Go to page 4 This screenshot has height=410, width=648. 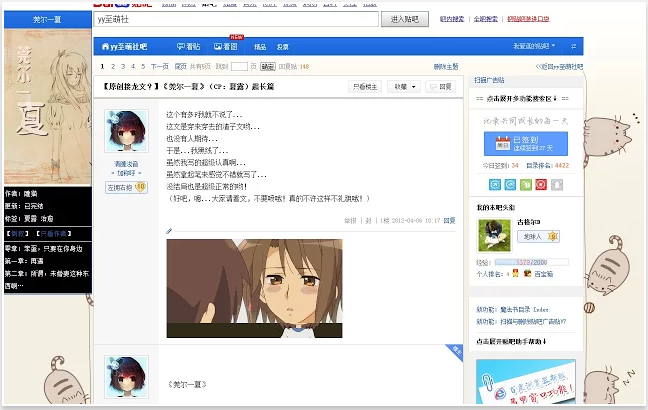133,66
